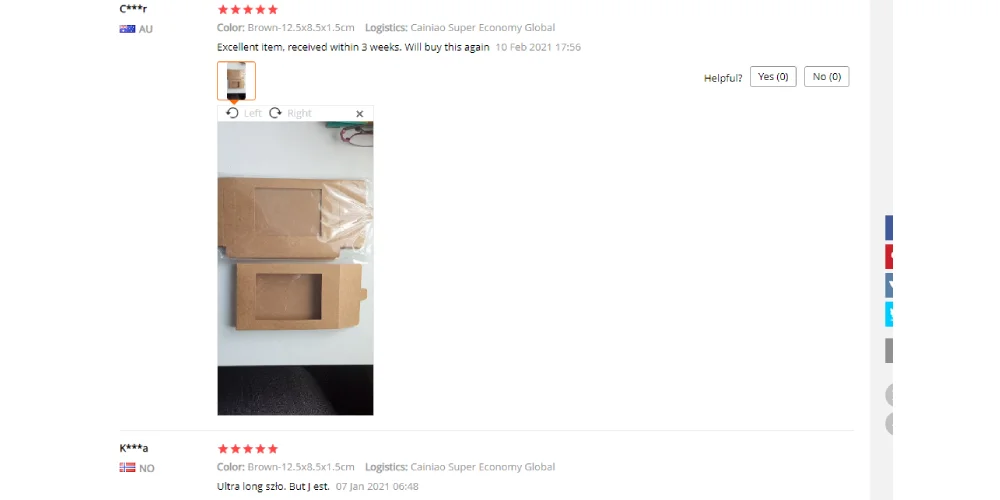Share via the cyan Twitter button
The image size is (1000, 500).
(x=889, y=314)
